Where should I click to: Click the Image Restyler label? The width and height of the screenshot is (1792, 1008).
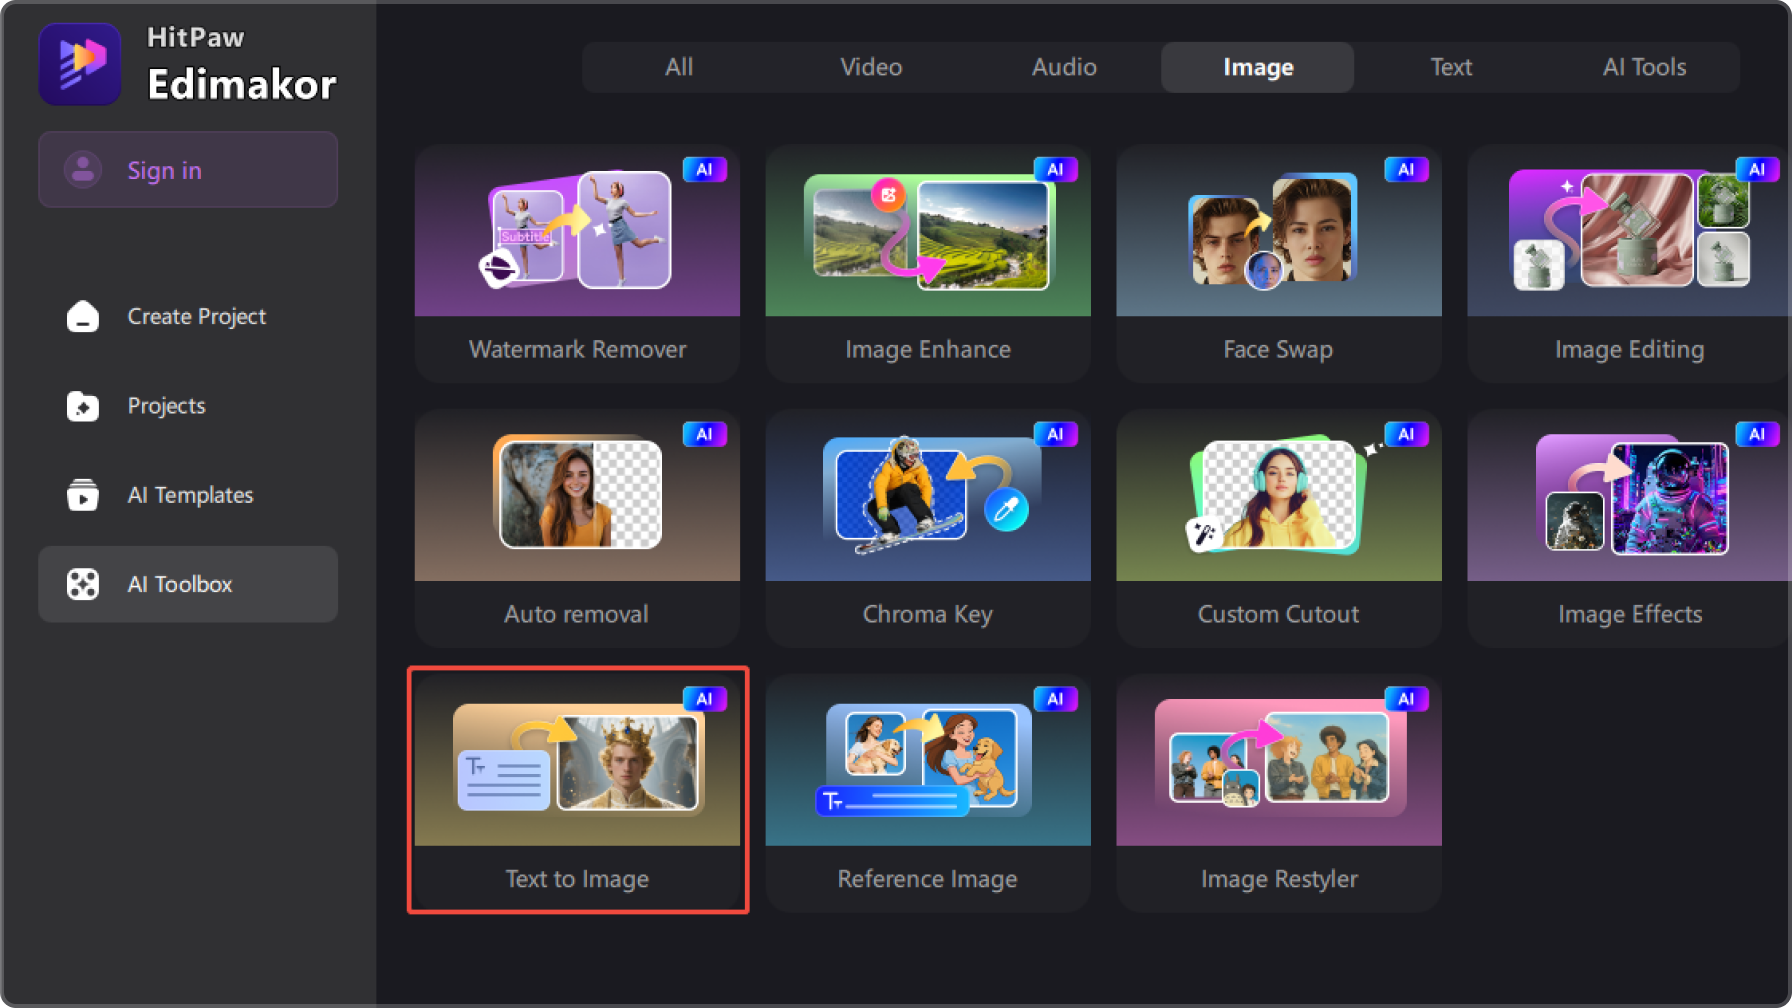pos(1279,879)
